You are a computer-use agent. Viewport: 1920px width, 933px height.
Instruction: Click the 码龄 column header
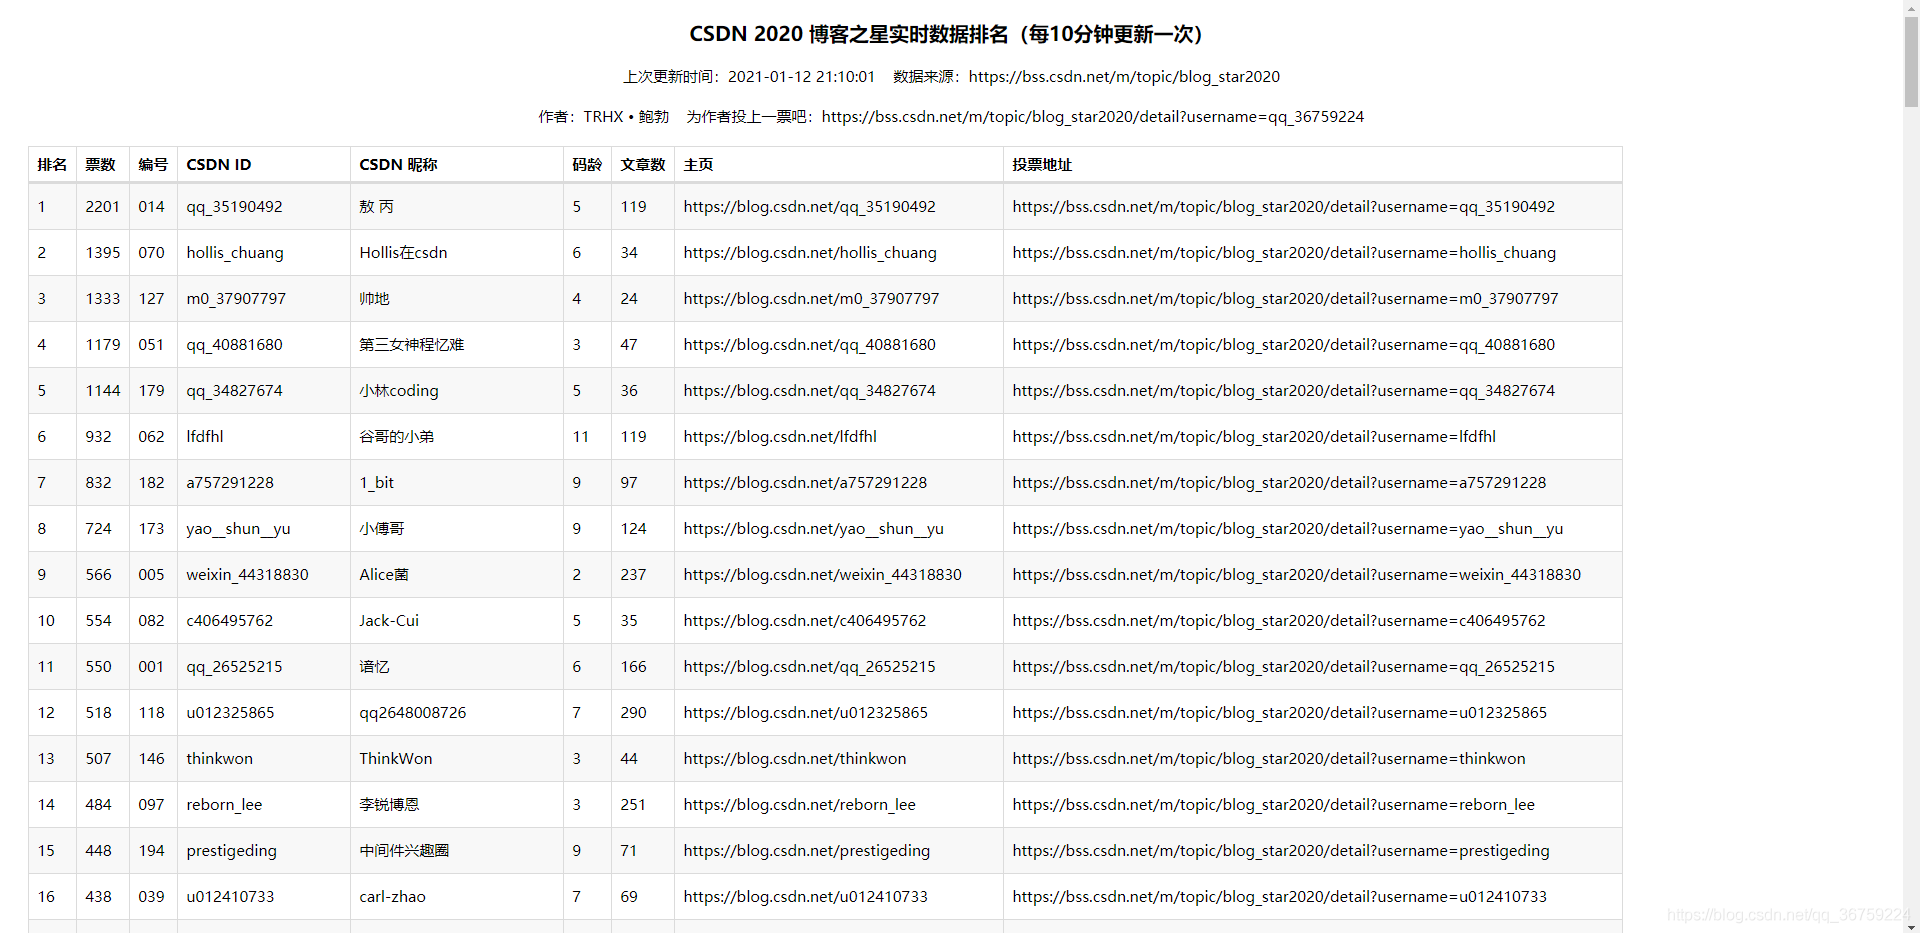click(x=587, y=165)
